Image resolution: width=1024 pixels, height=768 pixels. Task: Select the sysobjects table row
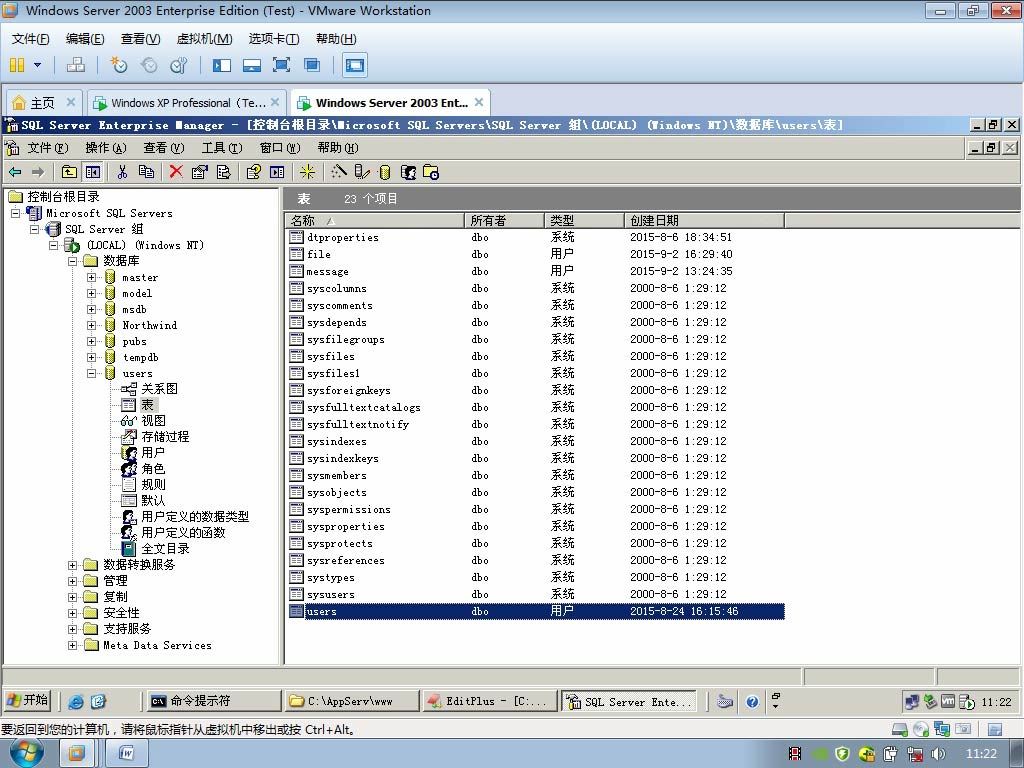(x=536, y=492)
